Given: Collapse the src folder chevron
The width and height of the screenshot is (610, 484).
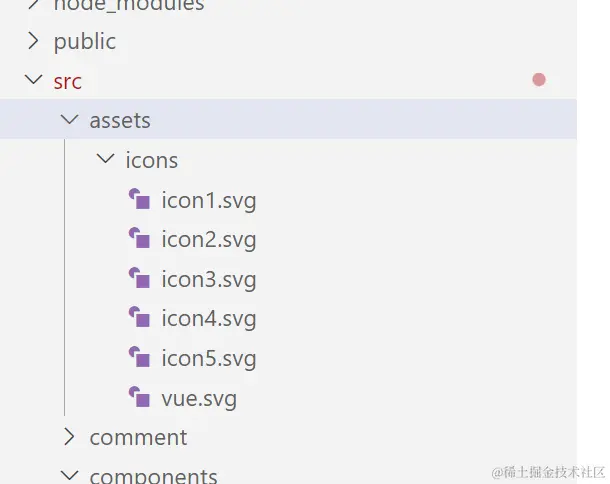Looking at the screenshot, I should (x=33, y=80).
